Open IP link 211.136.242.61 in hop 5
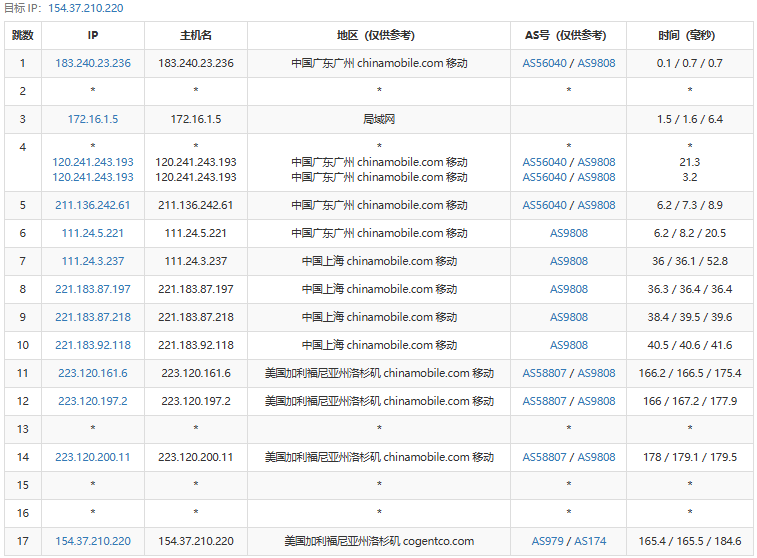The image size is (757, 558). pyautogui.click(x=93, y=205)
